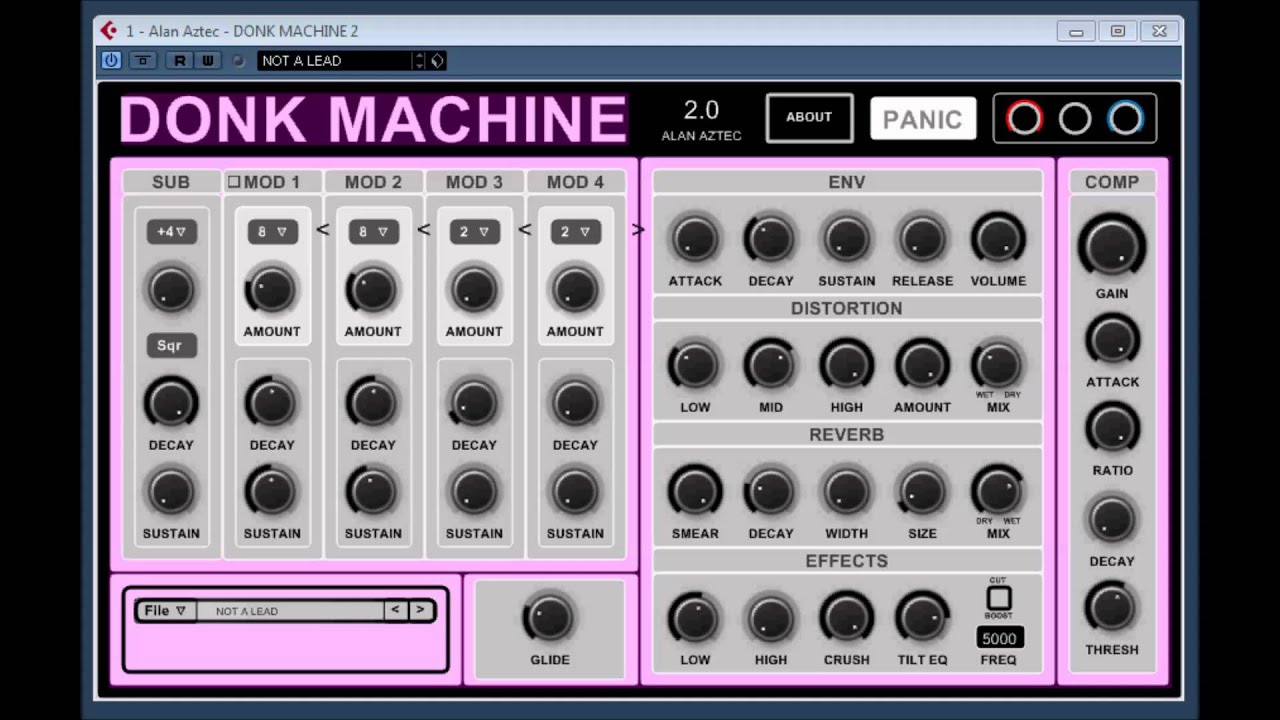This screenshot has height=720, width=1280.
Task: Click the SUB SUSTAIN knob
Action: coord(171,492)
